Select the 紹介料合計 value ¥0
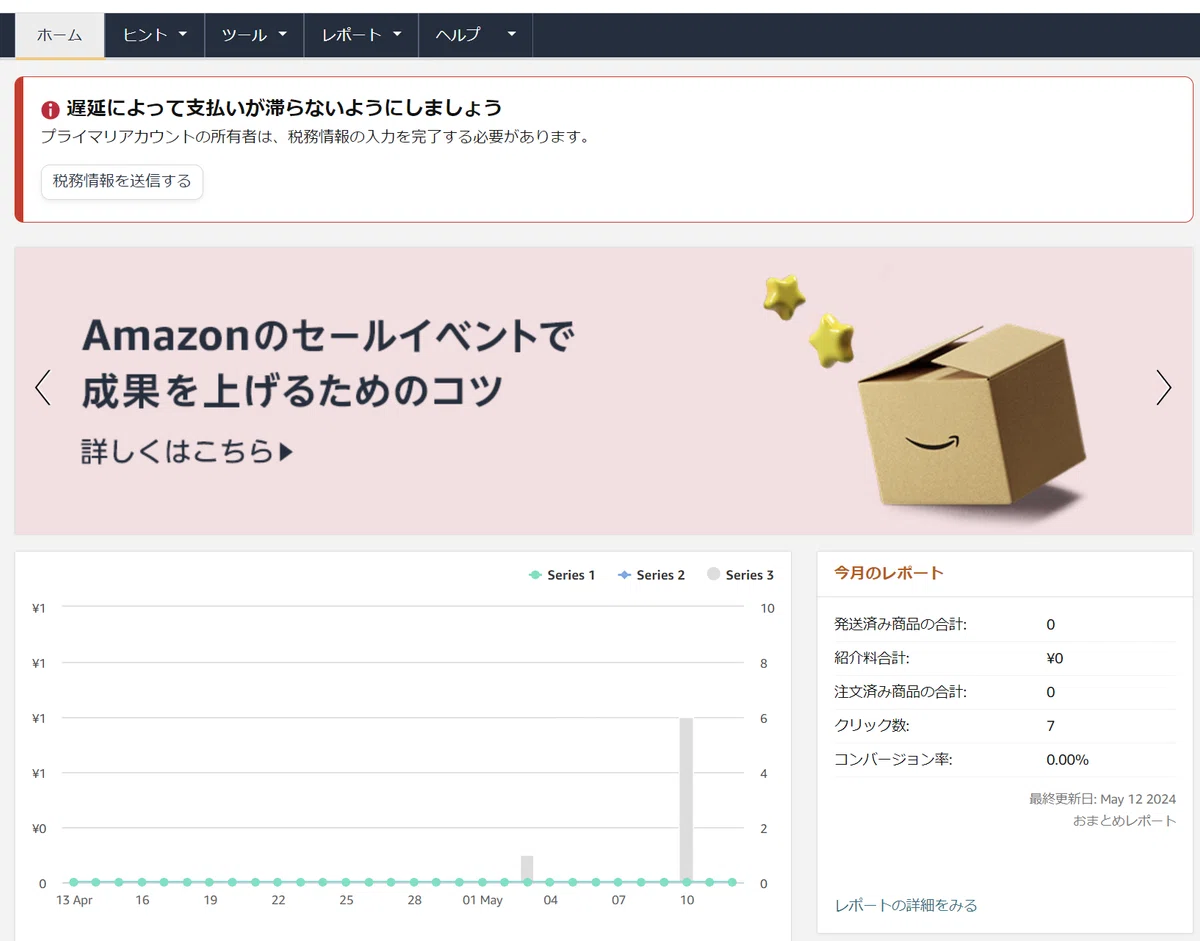 (x=1054, y=658)
